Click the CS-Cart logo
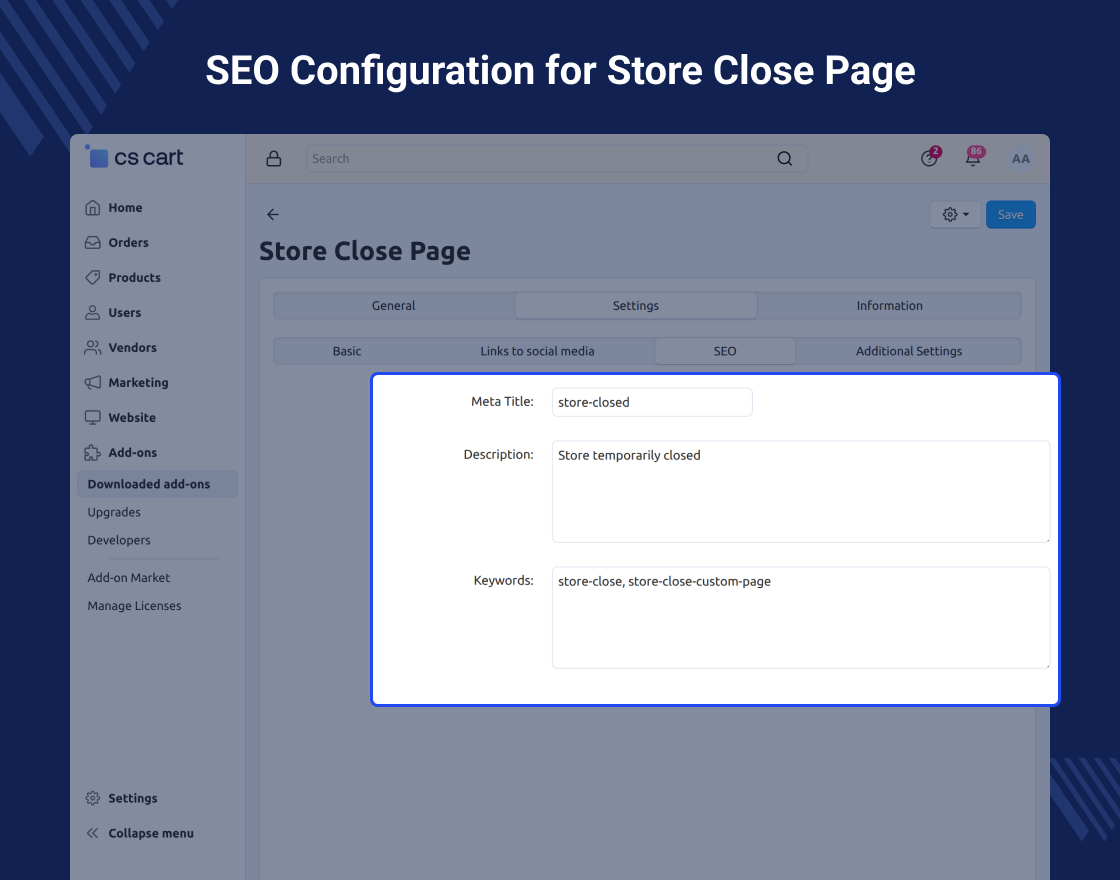Image resolution: width=1120 pixels, height=880 pixels. coord(134,157)
